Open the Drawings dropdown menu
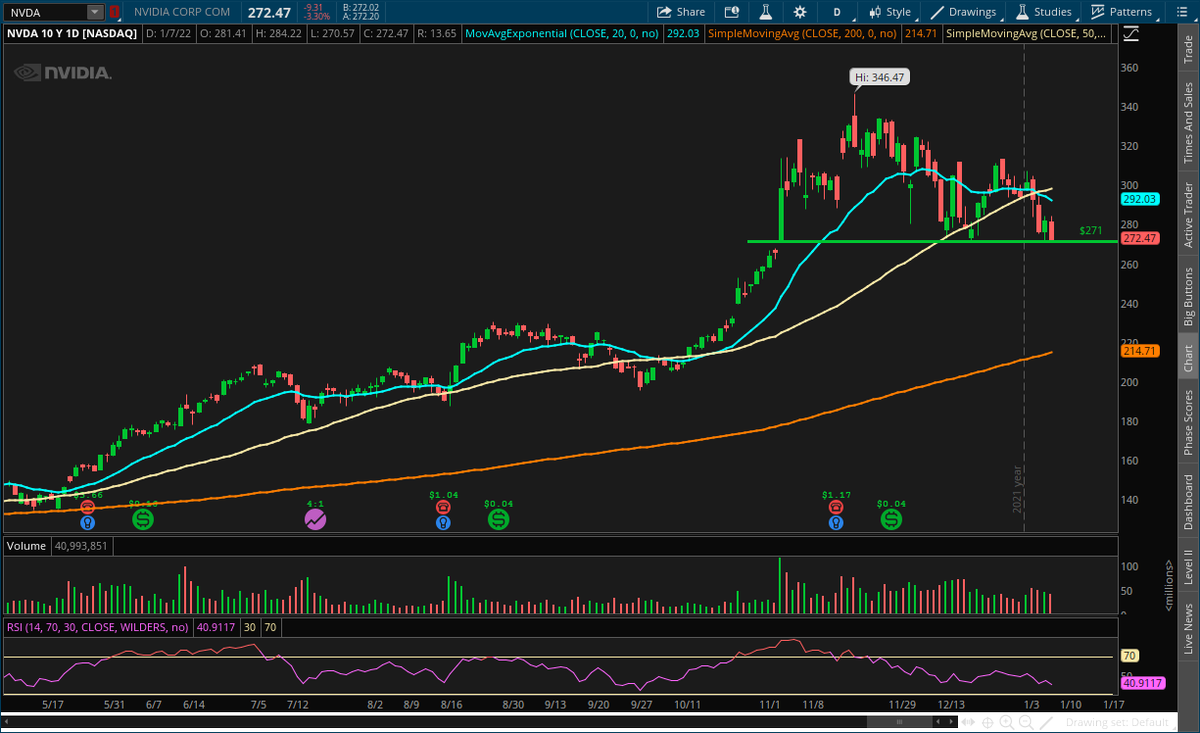The height and width of the screenshot is (733, 1200). click(964, 12)
